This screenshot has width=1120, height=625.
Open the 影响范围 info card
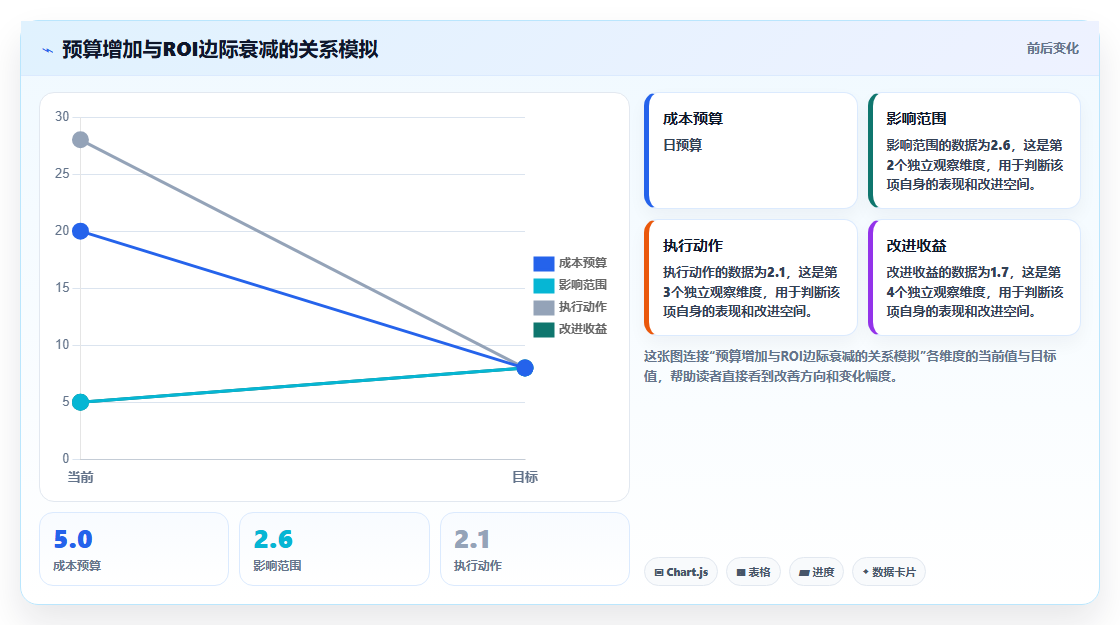click(974, 150)
